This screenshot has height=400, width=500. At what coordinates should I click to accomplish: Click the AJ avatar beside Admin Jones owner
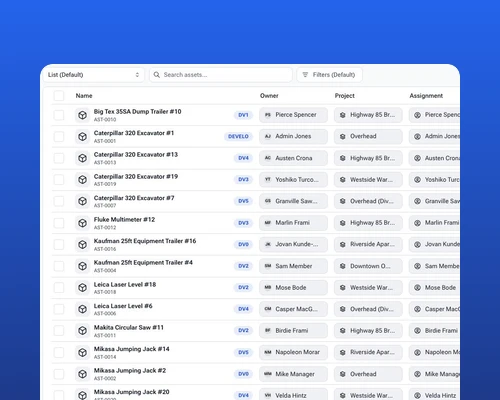tap(268, 136)
